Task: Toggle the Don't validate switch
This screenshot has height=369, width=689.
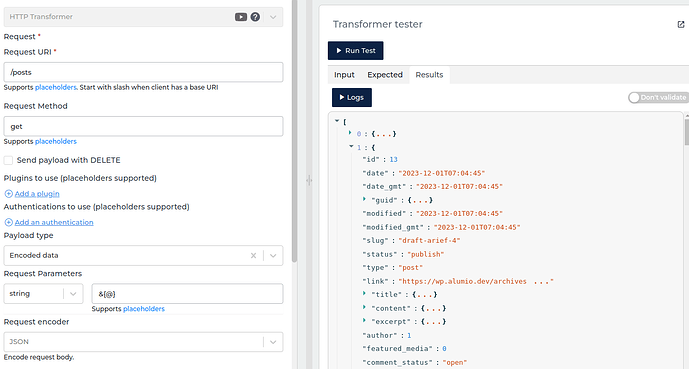Action: pyautogui.click(x=658, y=98)
